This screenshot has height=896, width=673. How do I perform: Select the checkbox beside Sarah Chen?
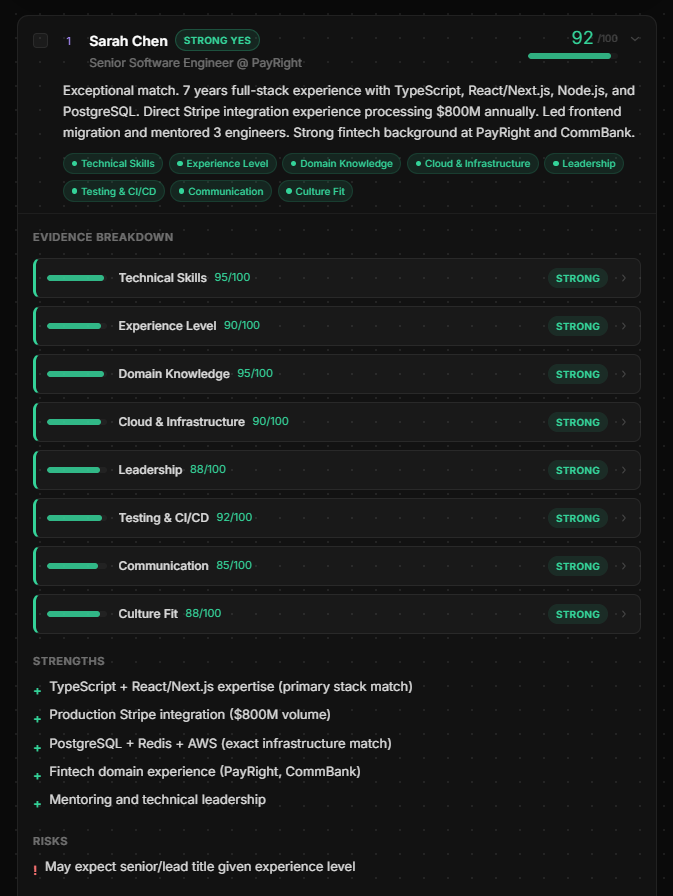(x=40, y=41)
